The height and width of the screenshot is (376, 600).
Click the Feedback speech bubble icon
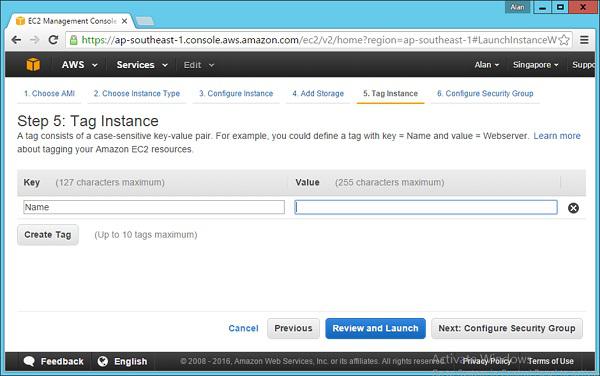click(x=29, y=361)
